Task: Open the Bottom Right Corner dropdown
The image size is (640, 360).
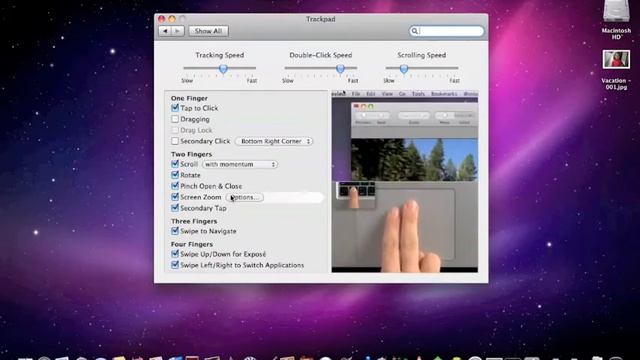Action: pos(274,141)
